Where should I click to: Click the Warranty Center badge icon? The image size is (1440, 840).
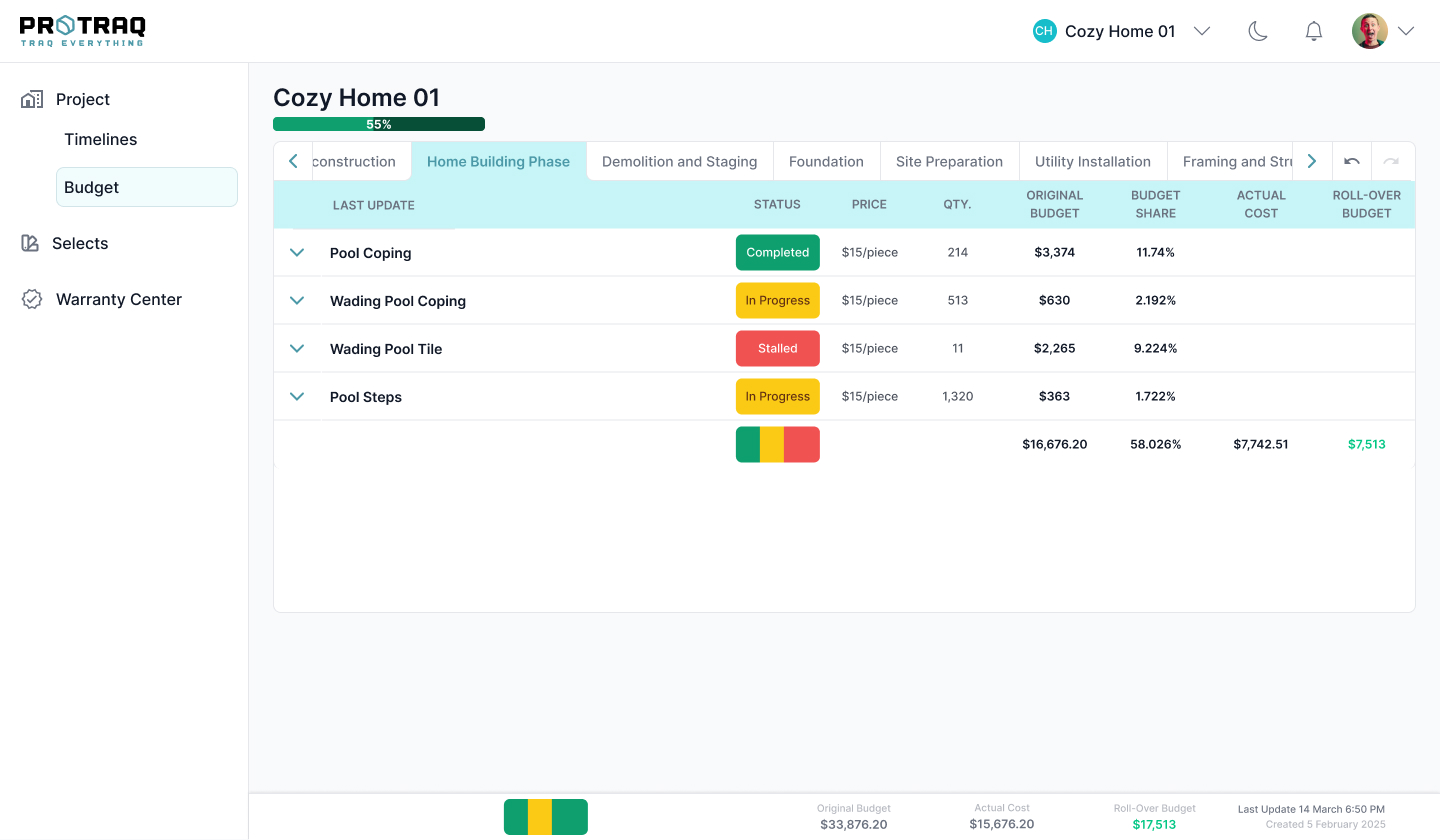tap(32, 299)
